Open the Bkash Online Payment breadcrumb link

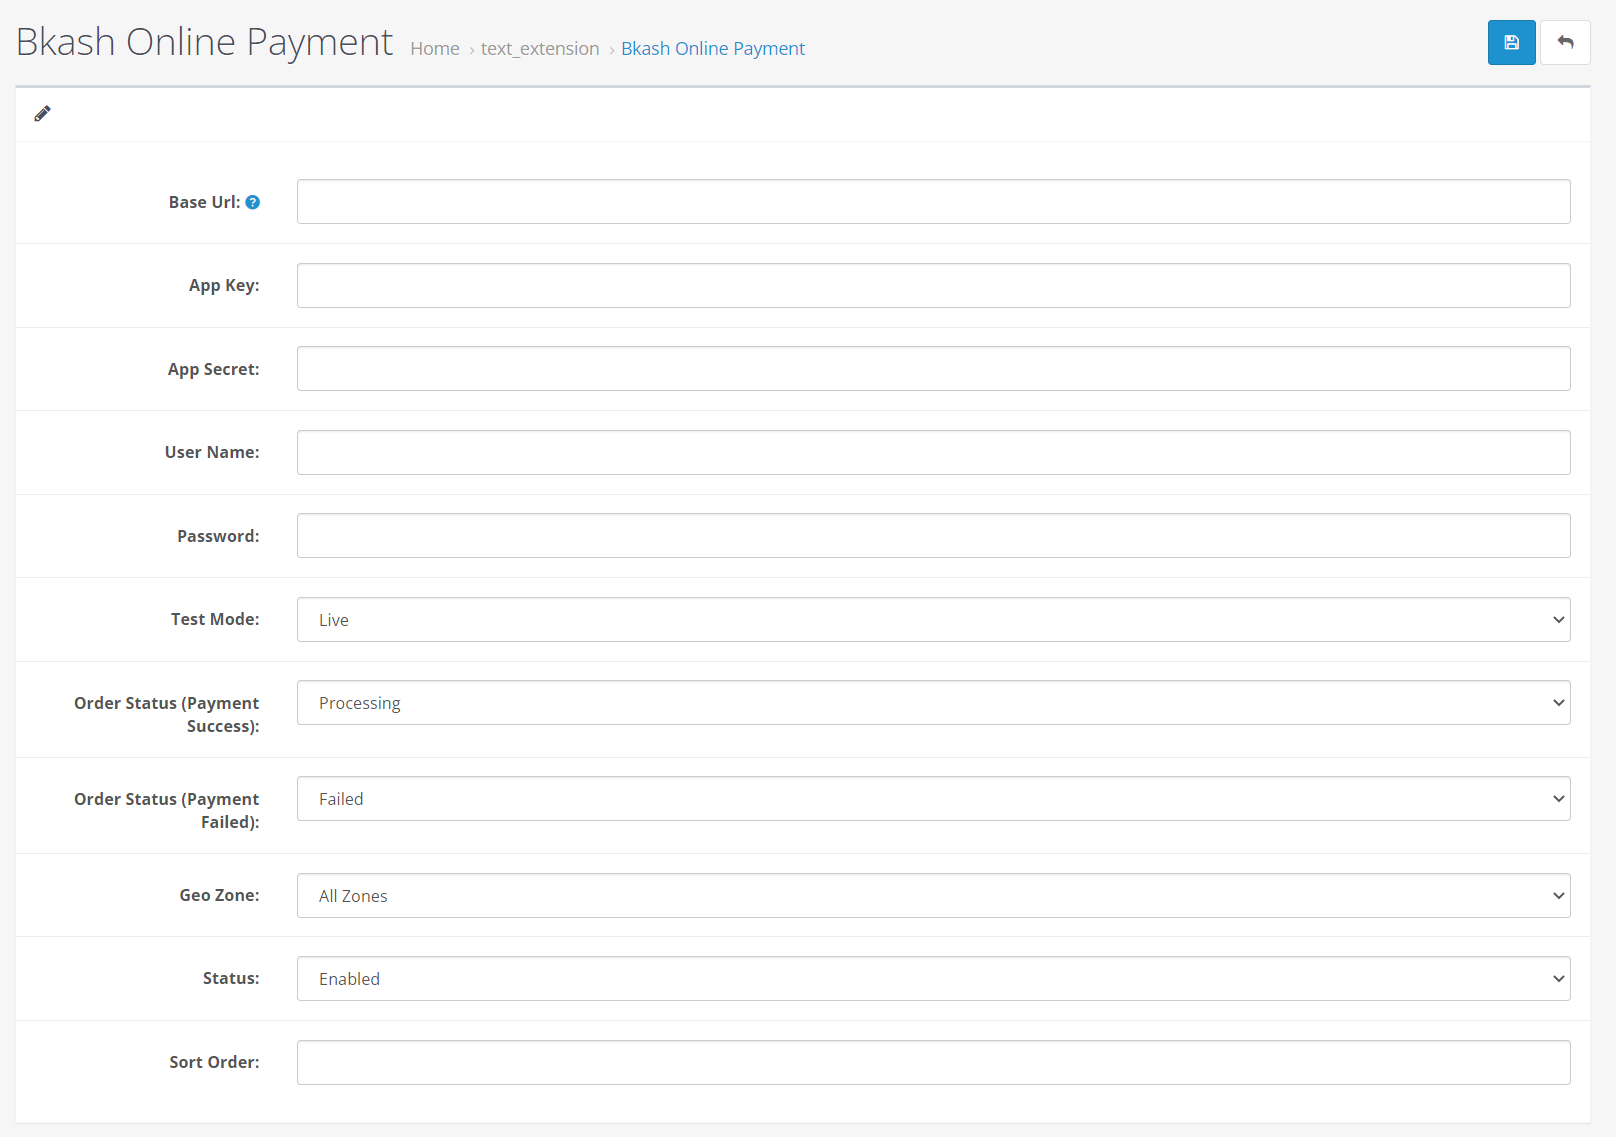point(713,48)
